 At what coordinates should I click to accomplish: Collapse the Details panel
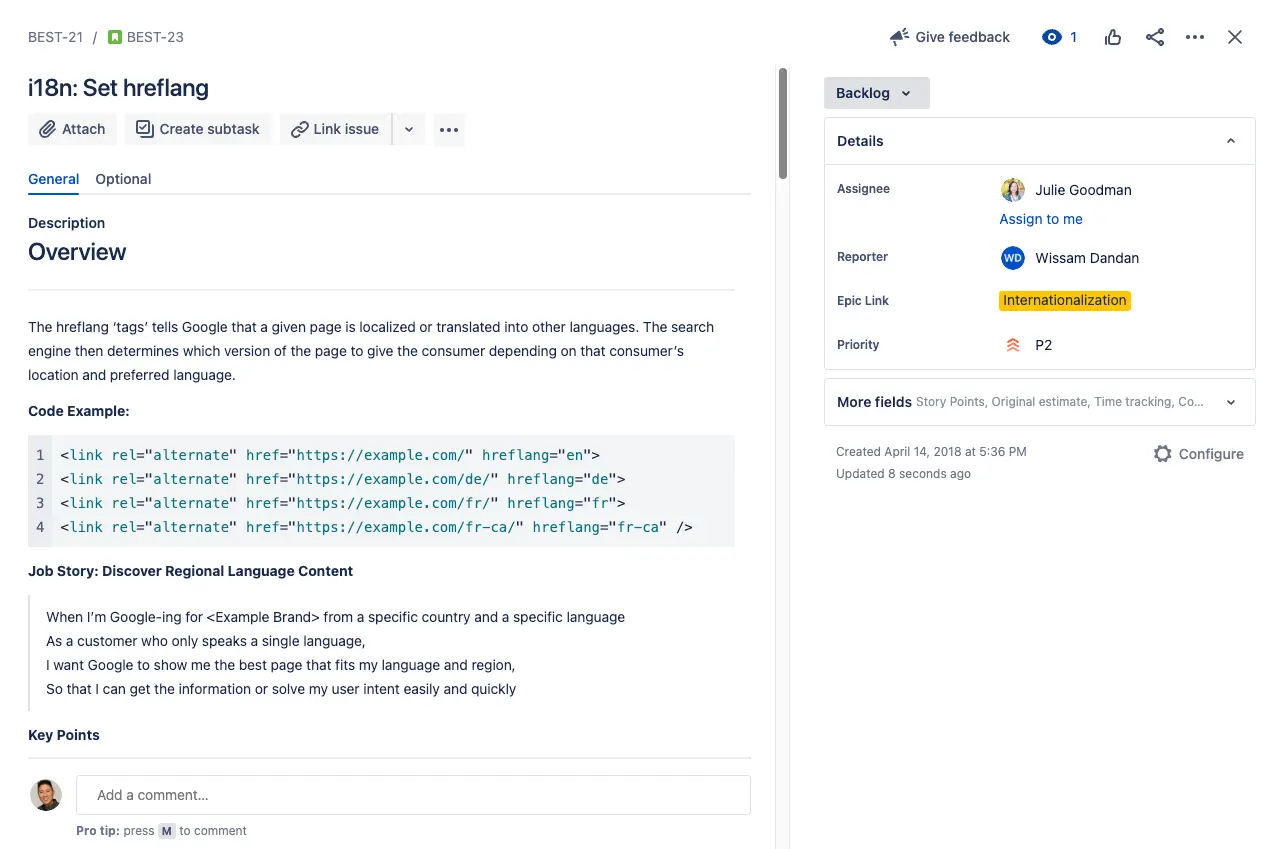click(1231, 141)
